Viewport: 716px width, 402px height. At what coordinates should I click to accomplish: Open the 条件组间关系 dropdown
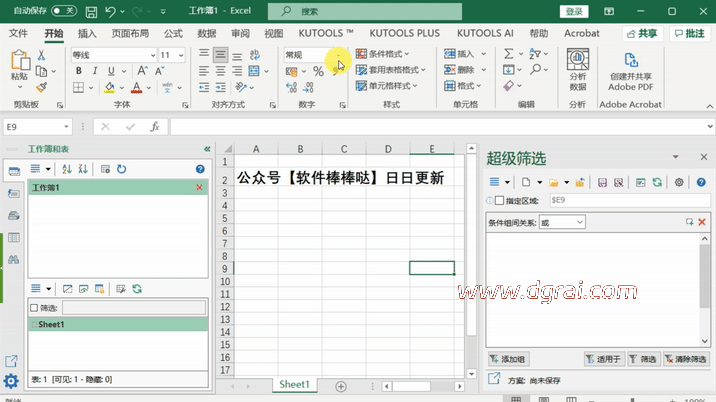tap(562, 222)
